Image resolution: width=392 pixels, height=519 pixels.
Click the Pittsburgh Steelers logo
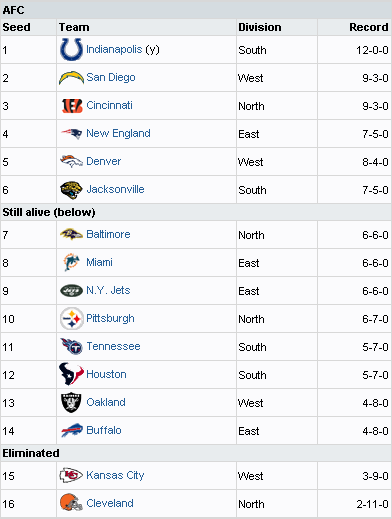pyautogui.click(x=72, y=319)
